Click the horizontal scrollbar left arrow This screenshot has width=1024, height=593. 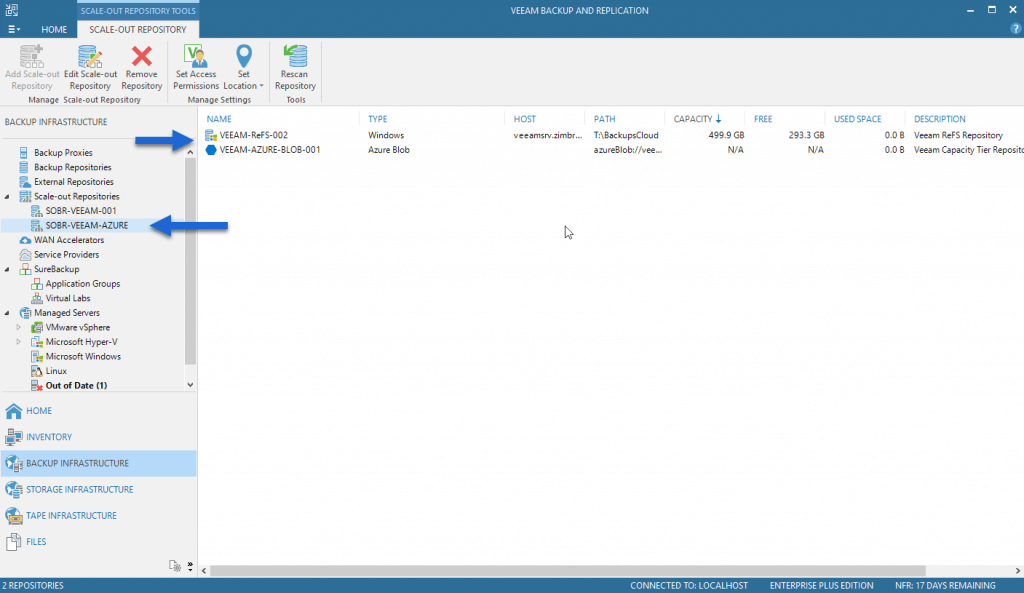click(x=204, y=571)
